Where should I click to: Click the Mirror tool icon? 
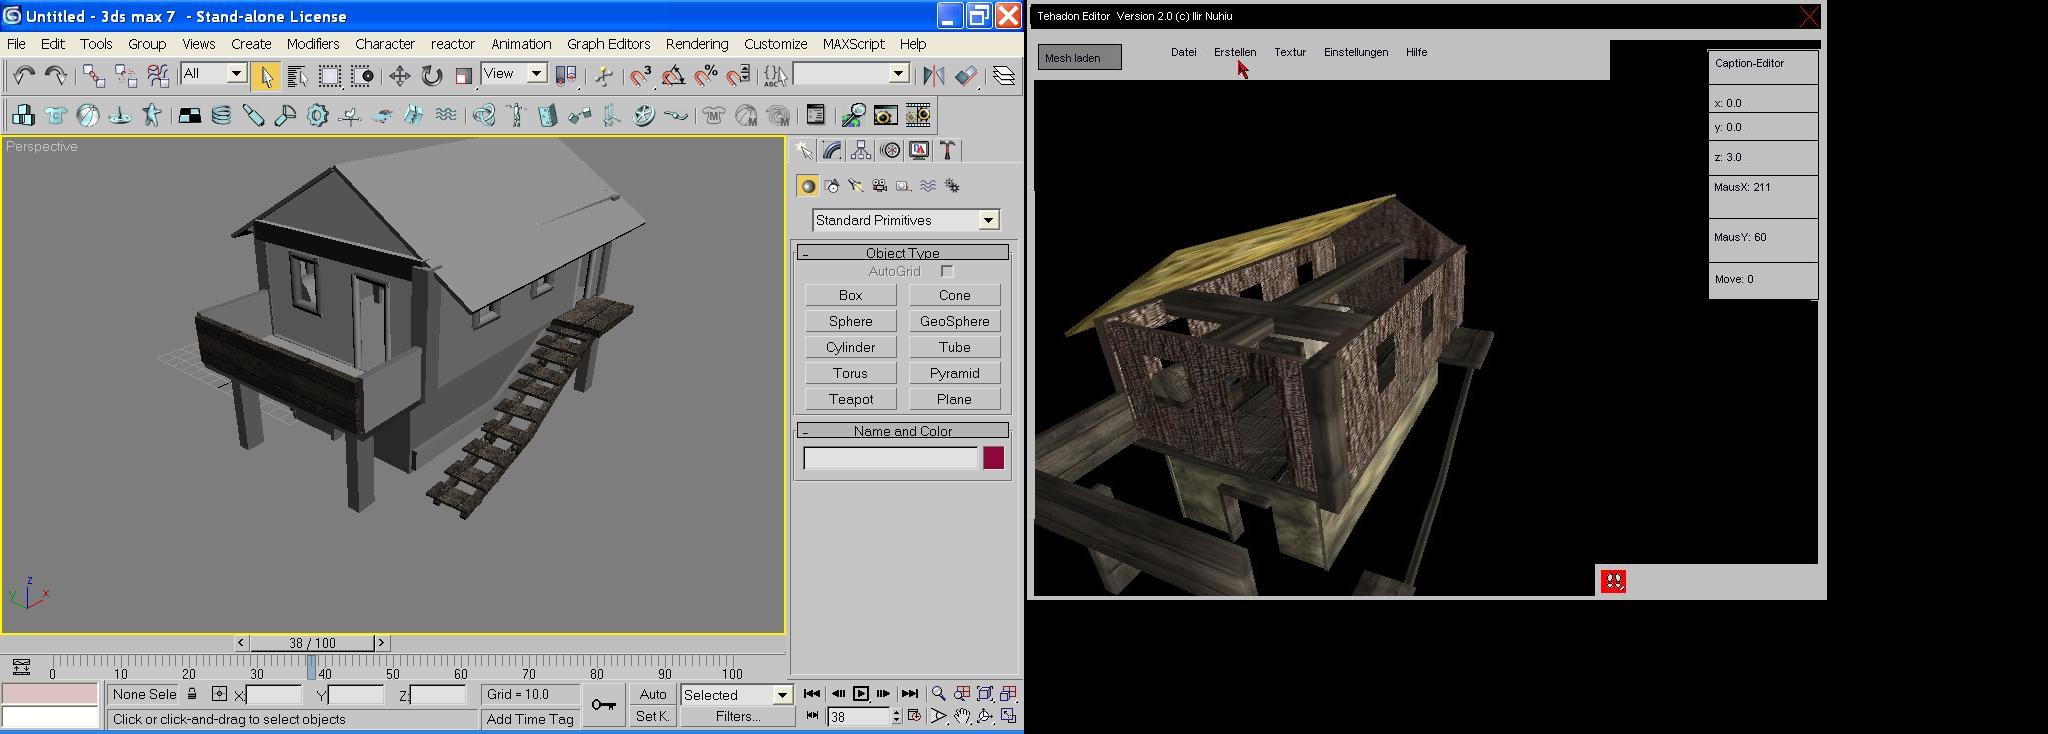(x=933, y=76)
